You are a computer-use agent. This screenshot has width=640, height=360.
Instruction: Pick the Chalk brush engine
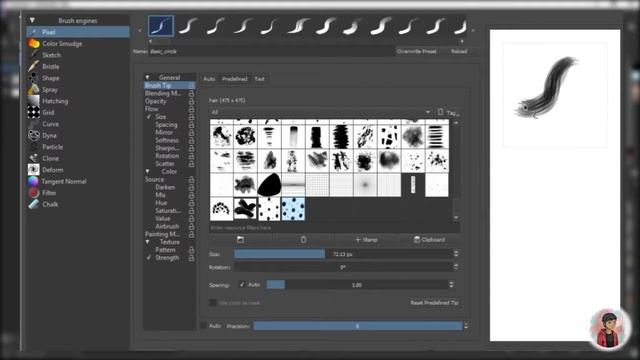[x=78, y=204]
